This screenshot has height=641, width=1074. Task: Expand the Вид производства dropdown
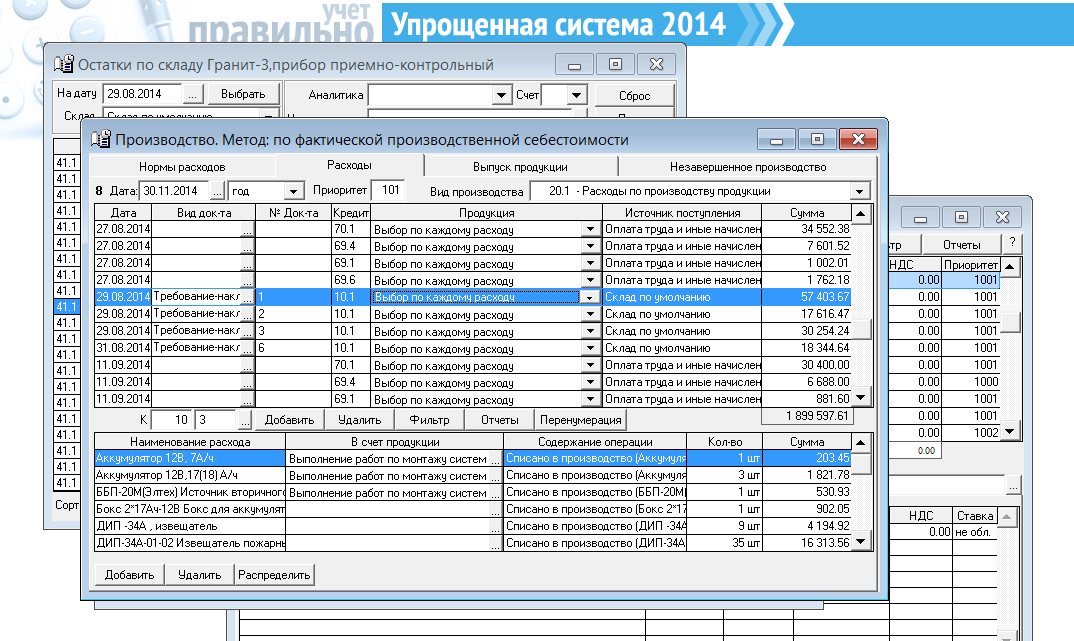click(x=860, y=190)
